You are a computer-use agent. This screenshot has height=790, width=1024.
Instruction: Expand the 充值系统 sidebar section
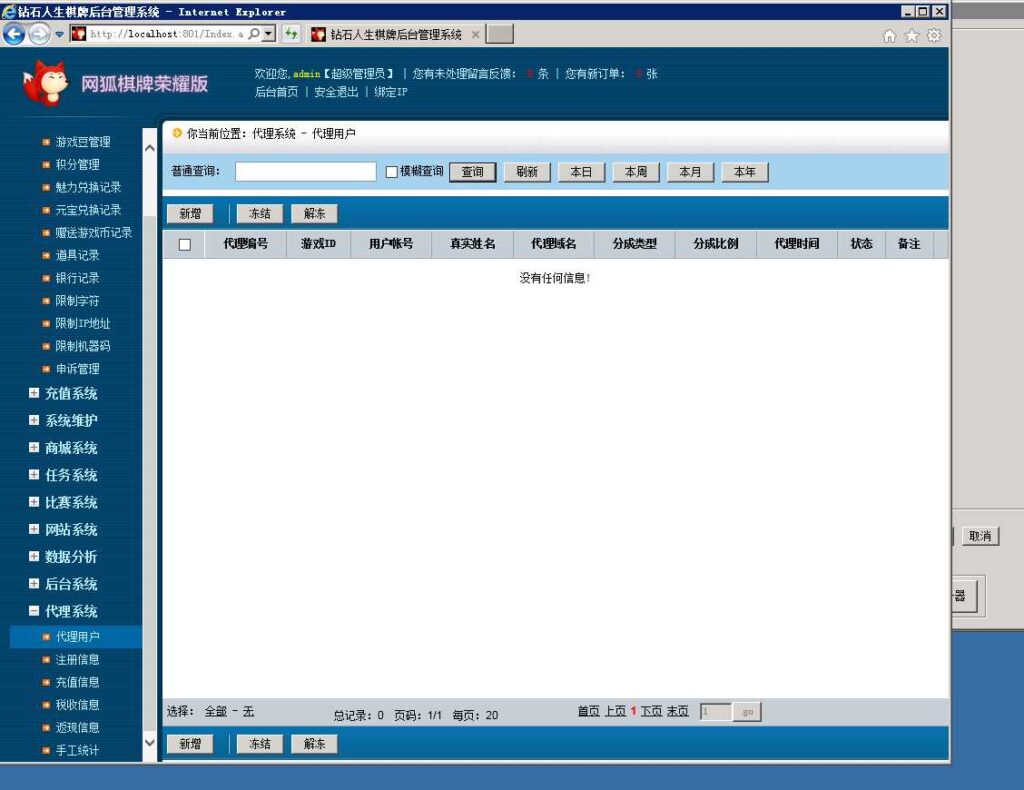pyautogui.click(x=34, y=393)
